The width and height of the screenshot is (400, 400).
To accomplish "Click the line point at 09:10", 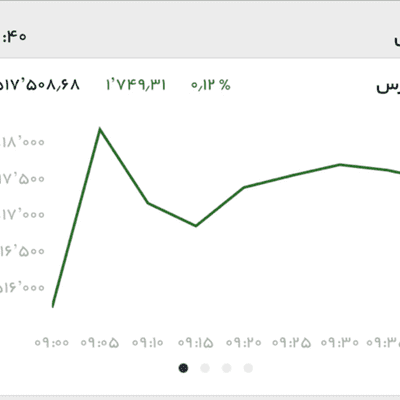I will [148, 203].
